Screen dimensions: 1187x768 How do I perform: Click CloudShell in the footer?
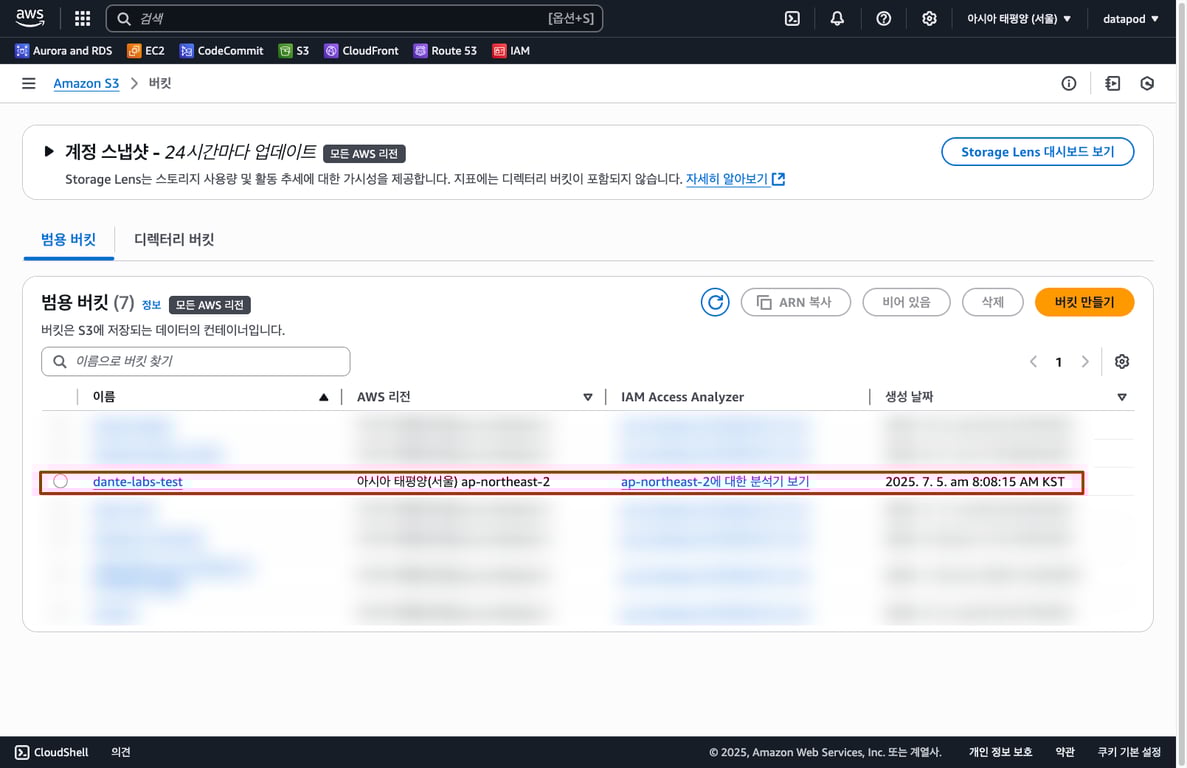51,752
